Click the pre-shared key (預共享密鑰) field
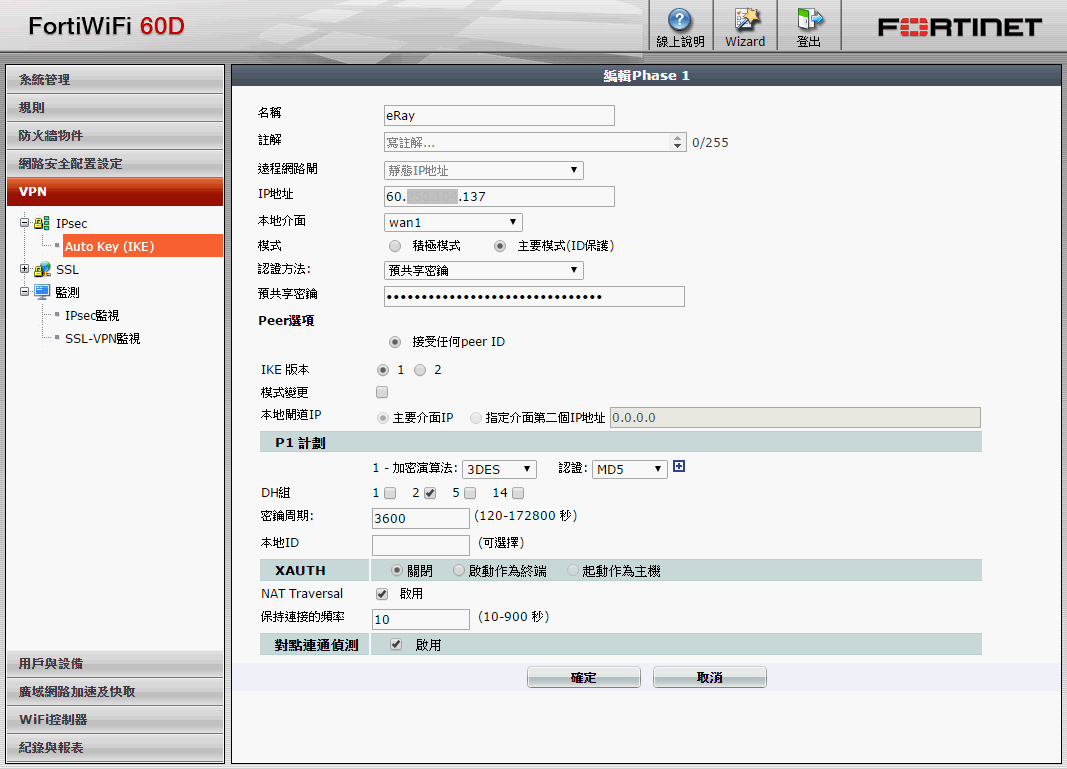The height and width of the screenshot is (769, 1067). point(534,296)
